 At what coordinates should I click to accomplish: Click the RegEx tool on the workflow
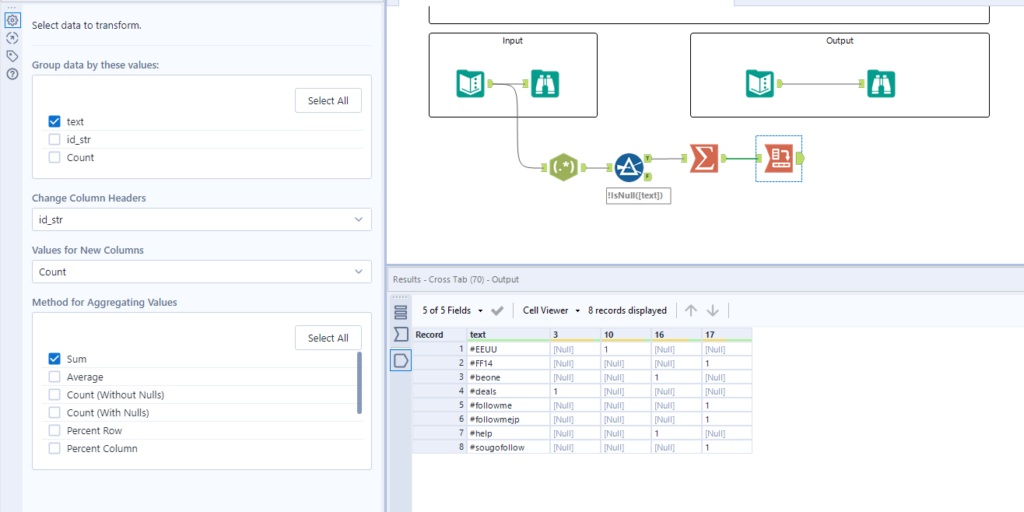tap(562, 167)
